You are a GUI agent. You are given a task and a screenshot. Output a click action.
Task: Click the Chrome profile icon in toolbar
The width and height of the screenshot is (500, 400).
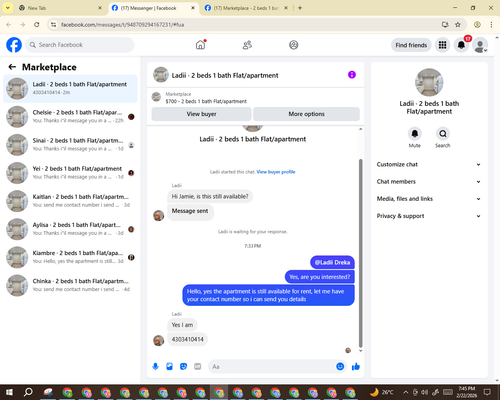477,24
